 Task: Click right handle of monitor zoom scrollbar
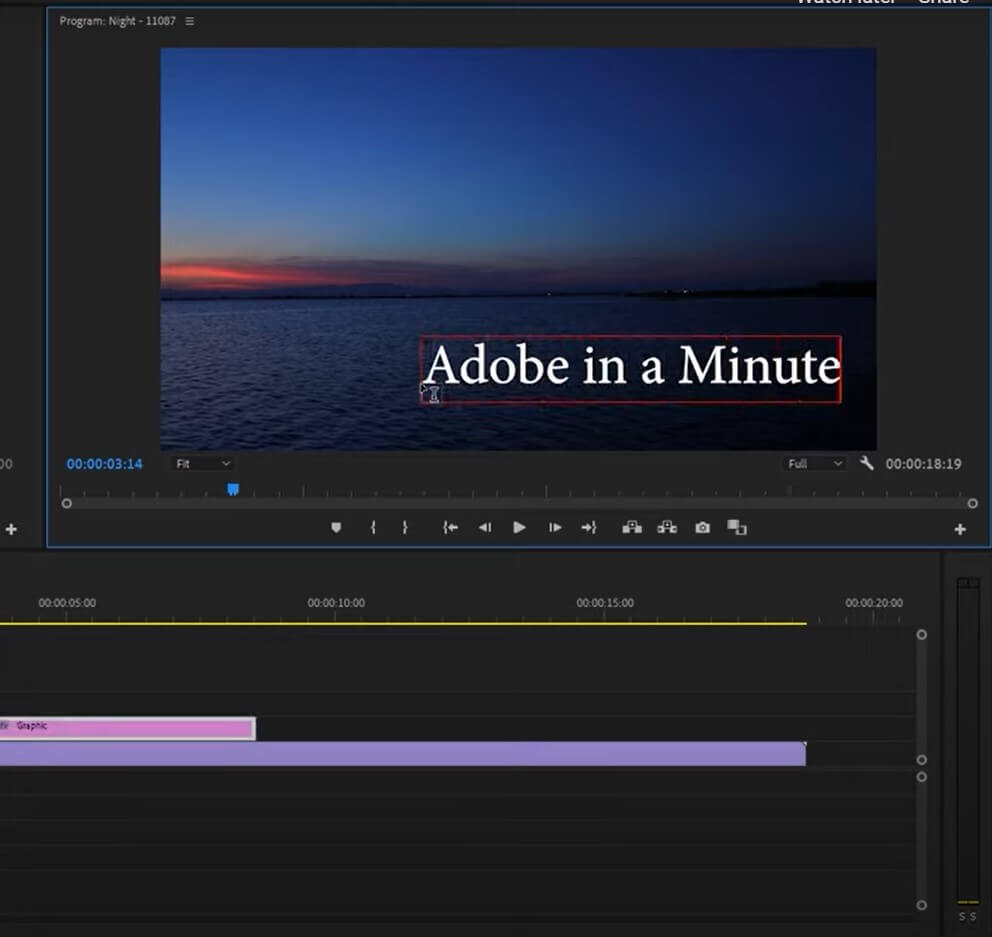pyautogui.click(x=972, y=504)
